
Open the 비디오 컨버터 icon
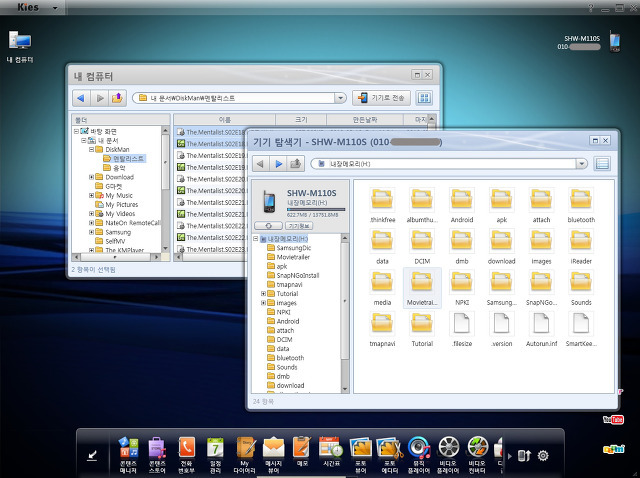click(477, 454)
